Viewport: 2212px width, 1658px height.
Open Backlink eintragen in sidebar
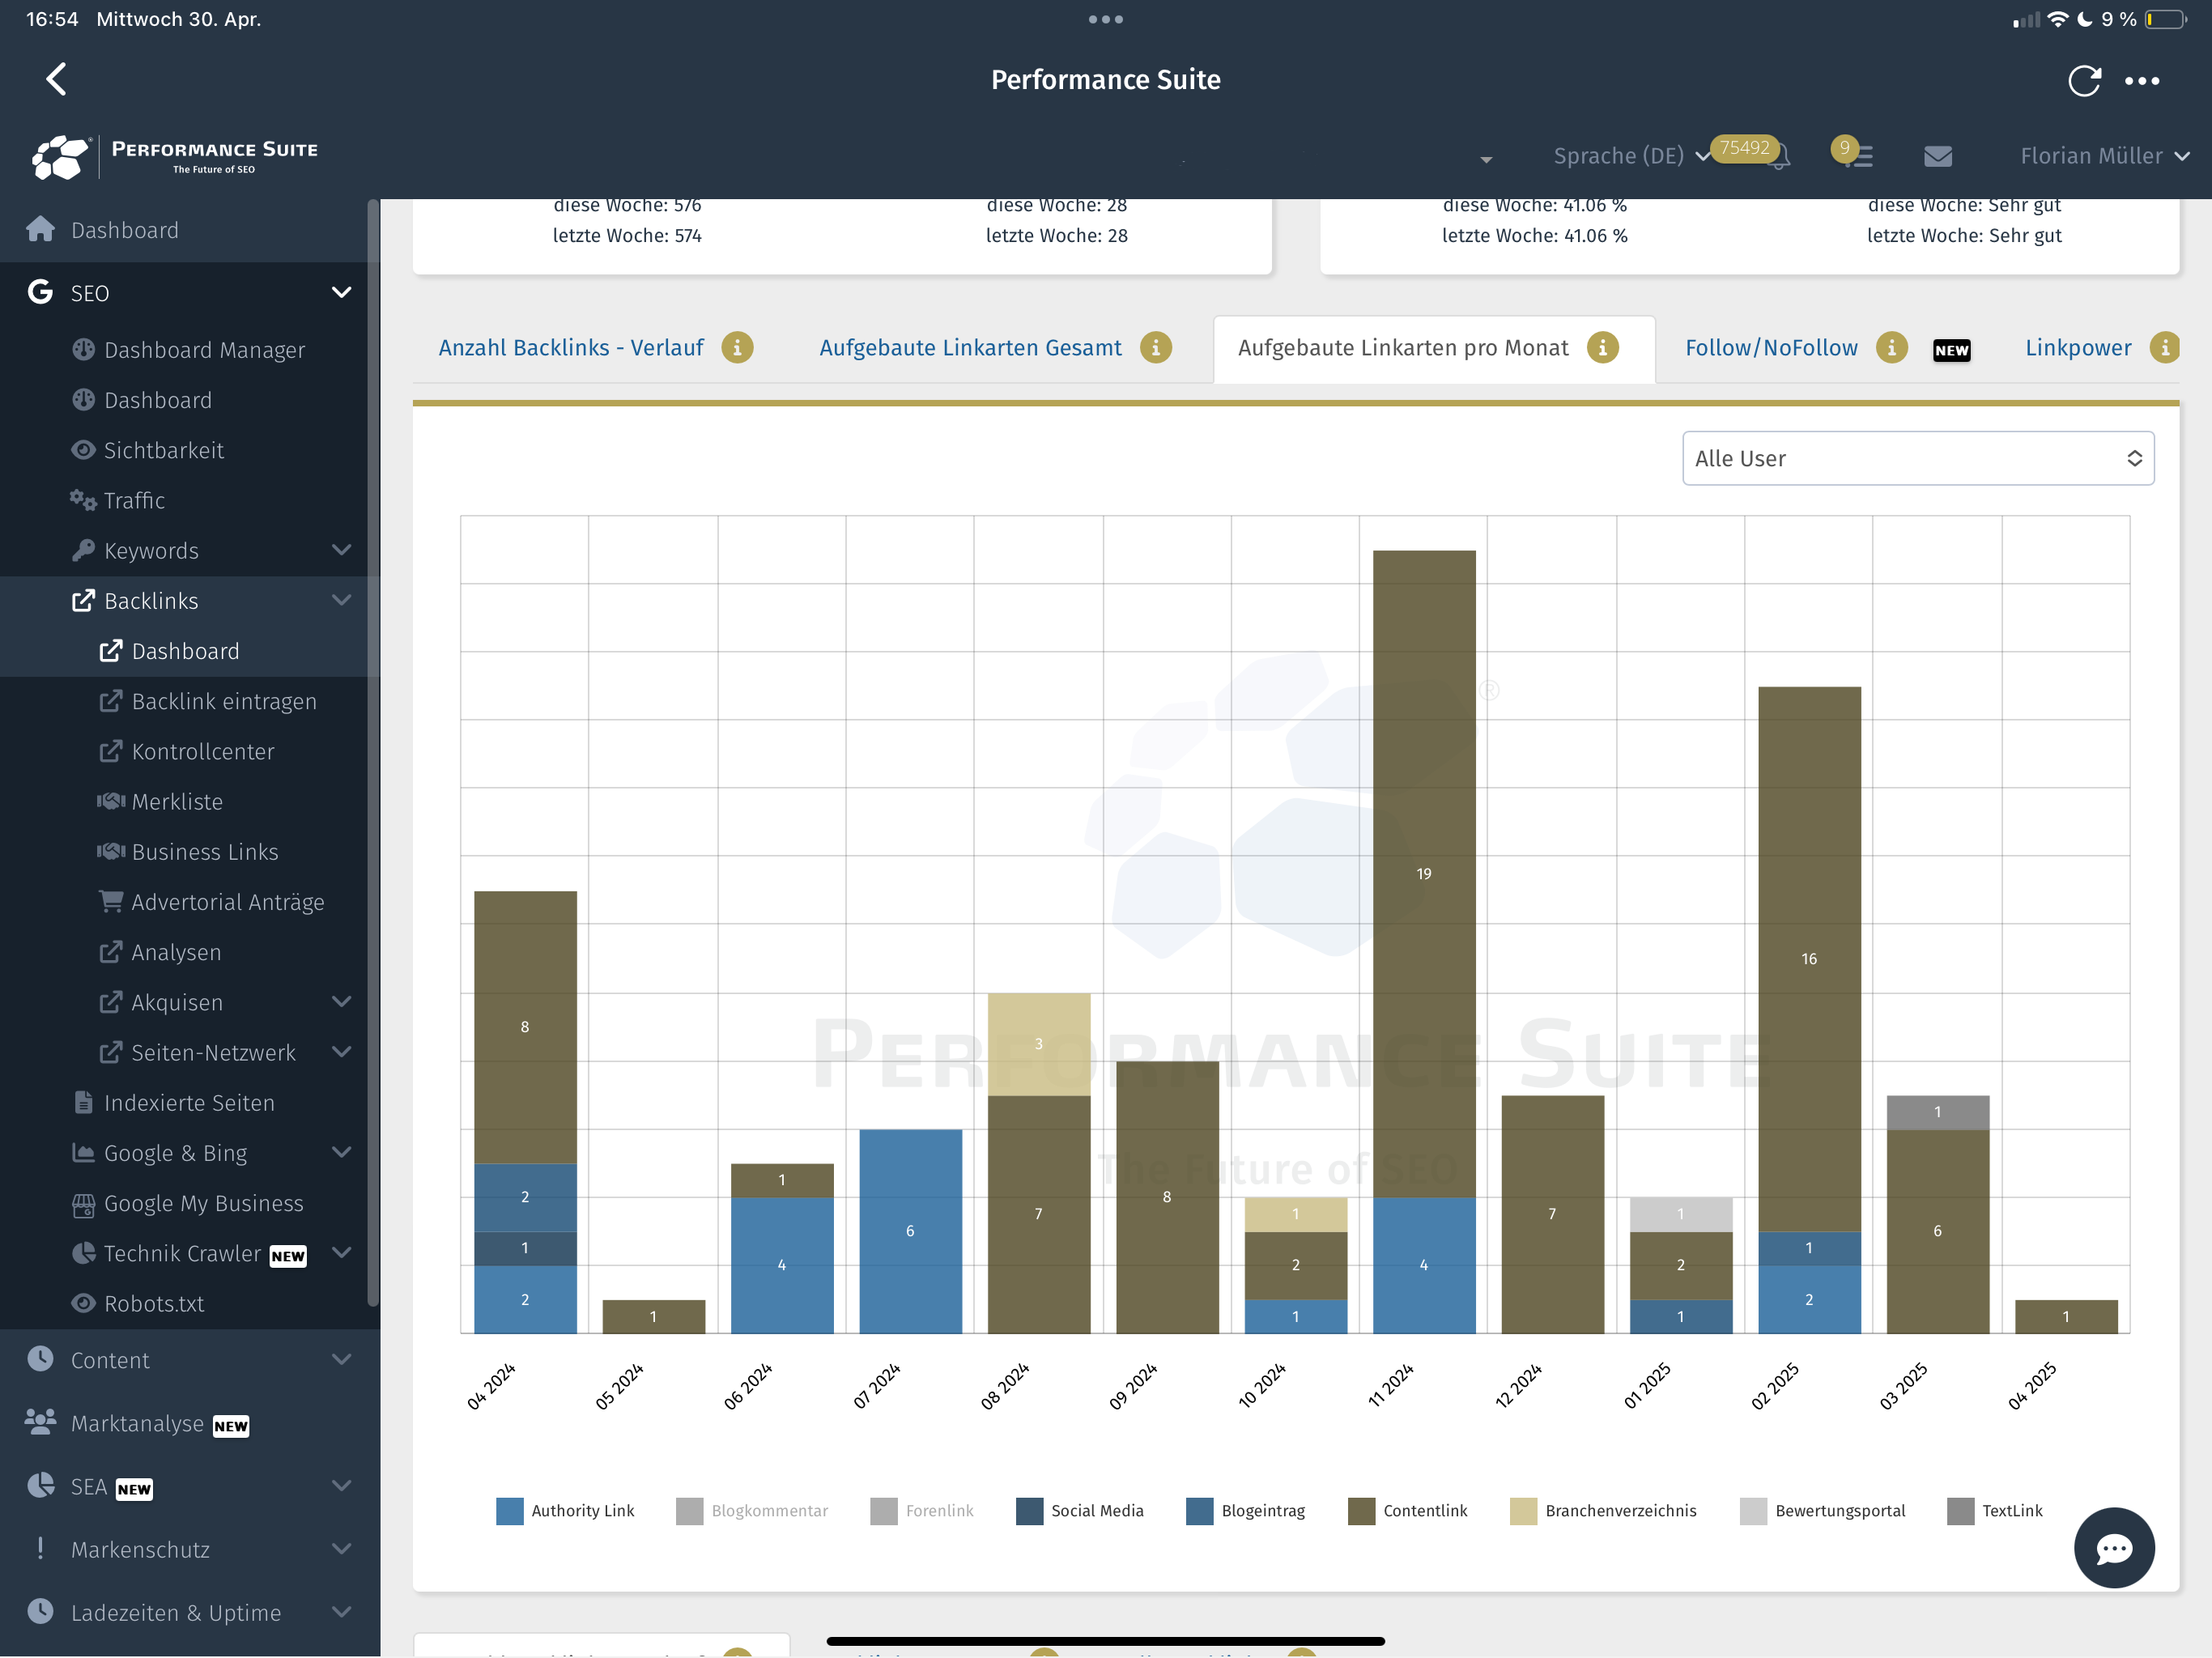click(224, 701)
